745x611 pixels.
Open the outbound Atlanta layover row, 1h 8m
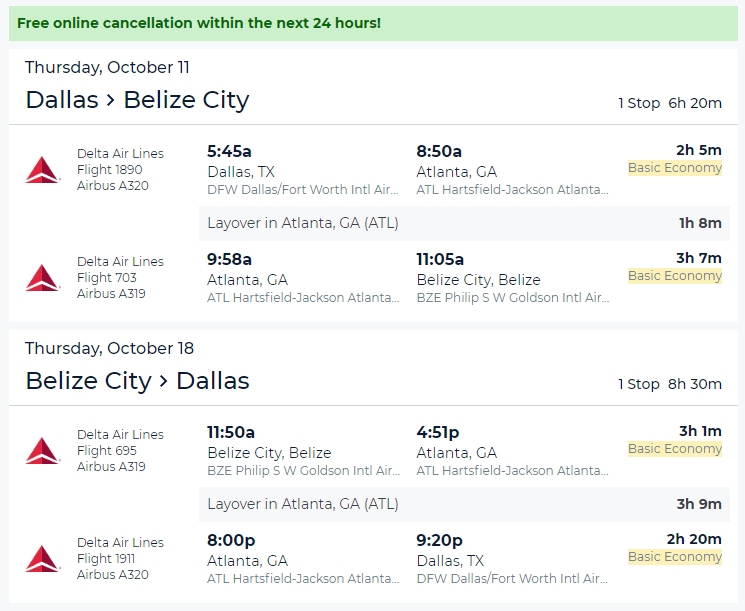pos(464,223)
